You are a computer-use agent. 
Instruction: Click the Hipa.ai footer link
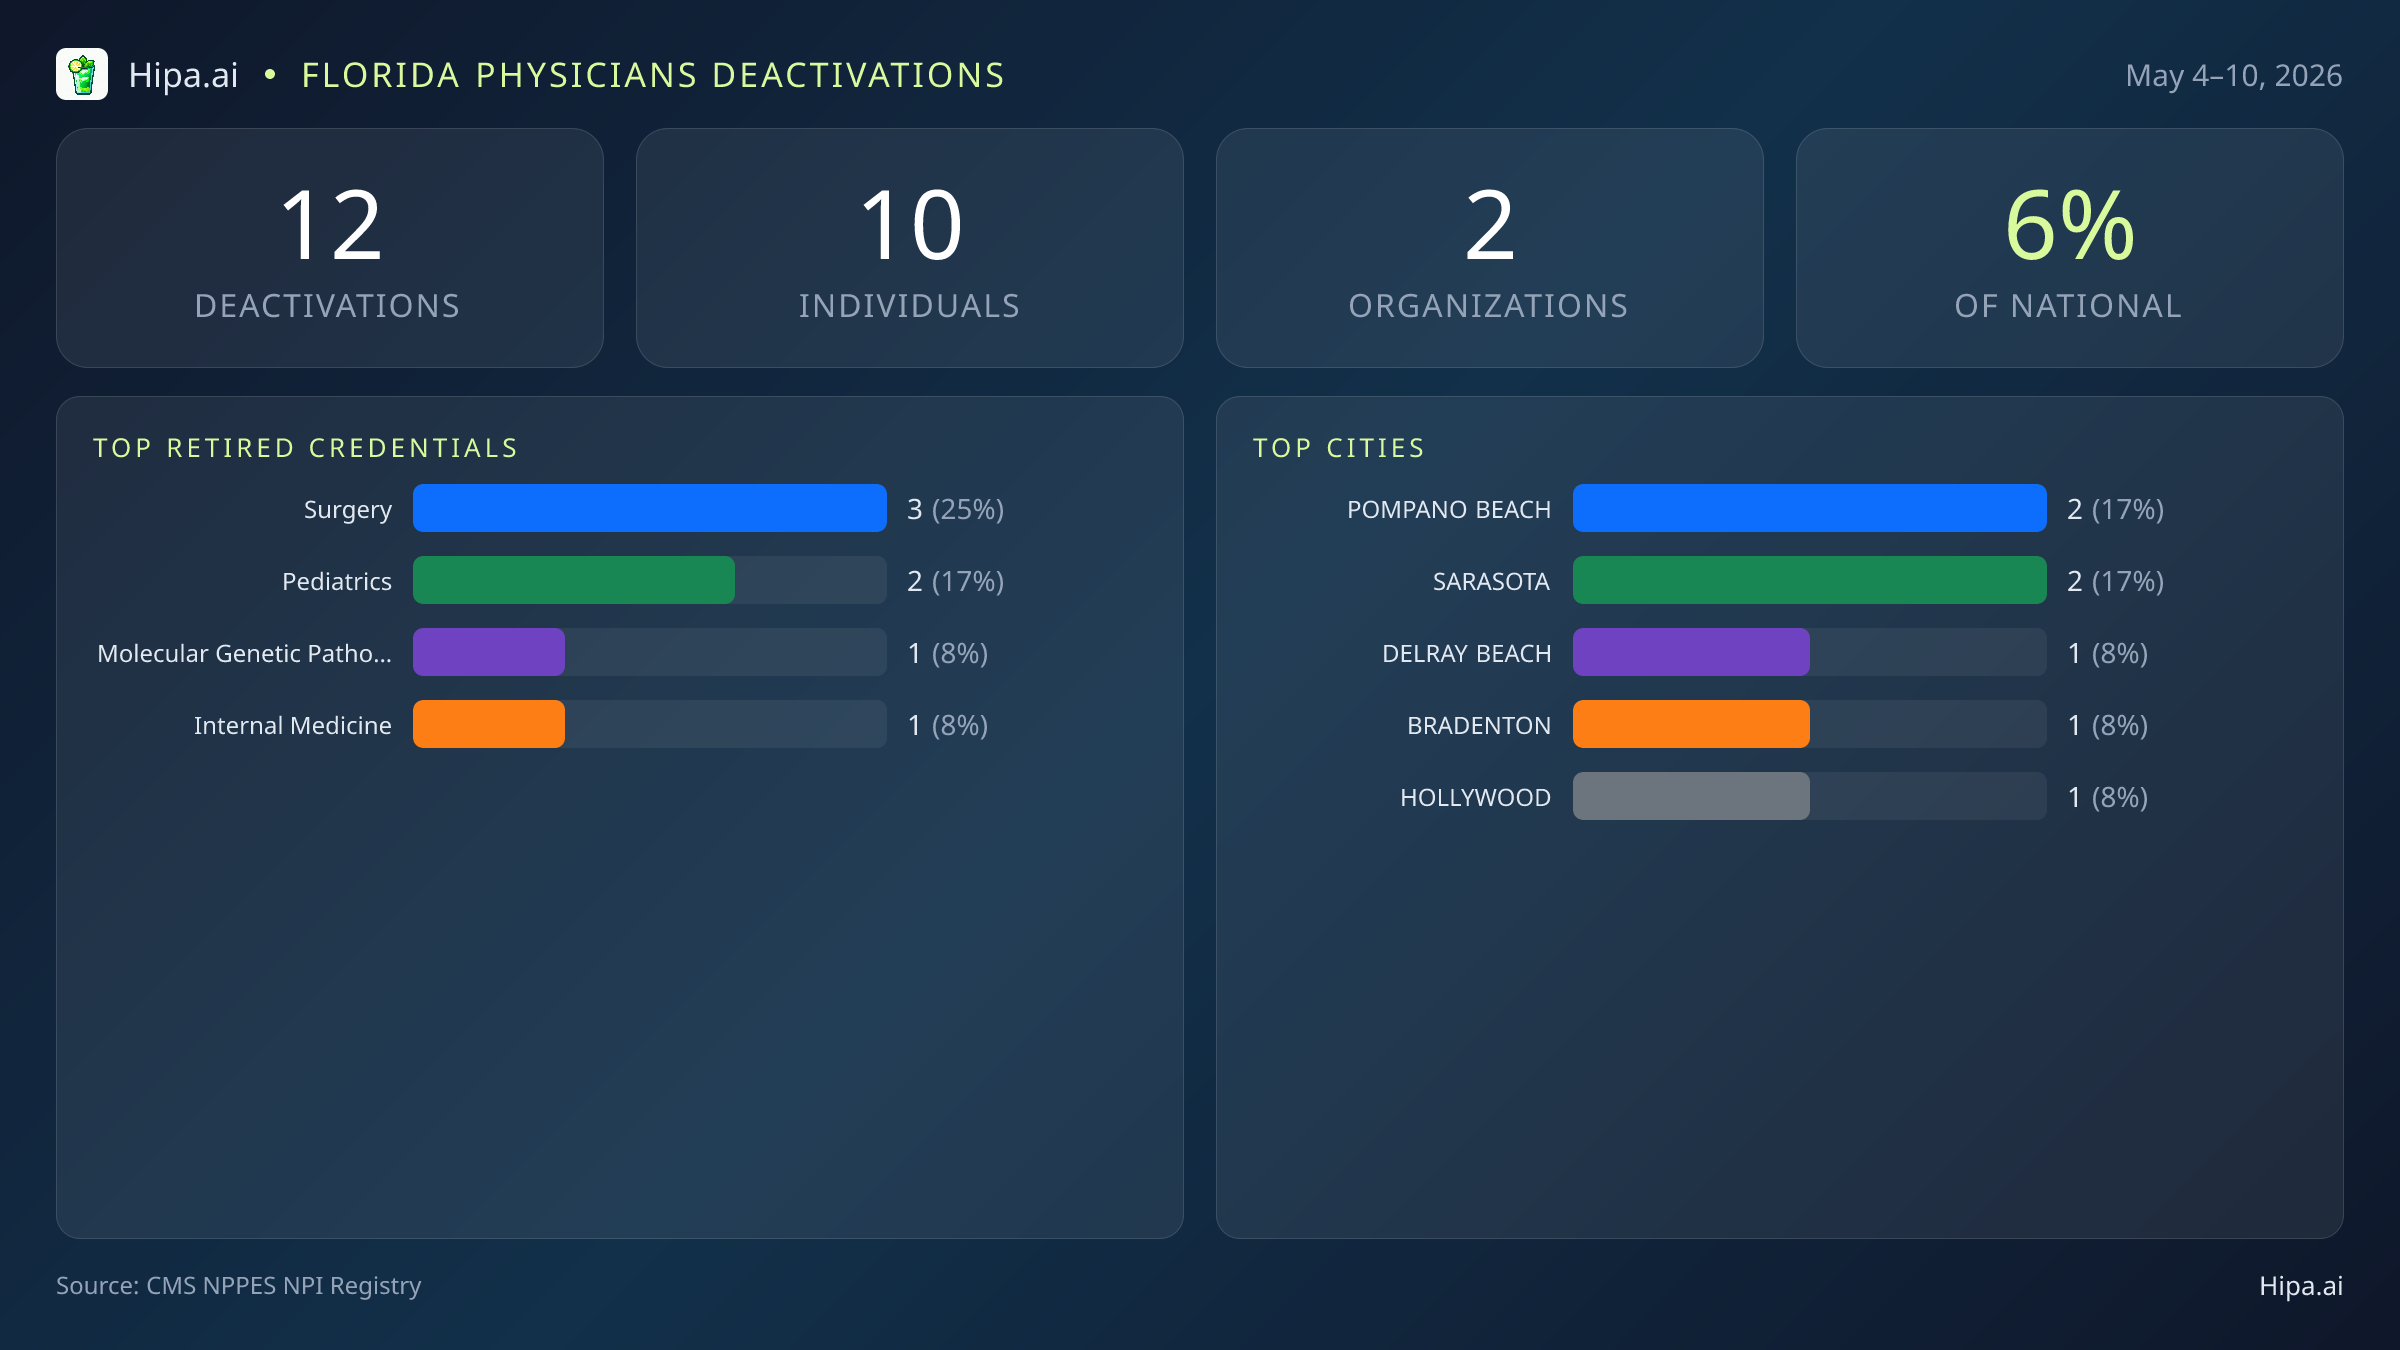coord(2301,1286)
